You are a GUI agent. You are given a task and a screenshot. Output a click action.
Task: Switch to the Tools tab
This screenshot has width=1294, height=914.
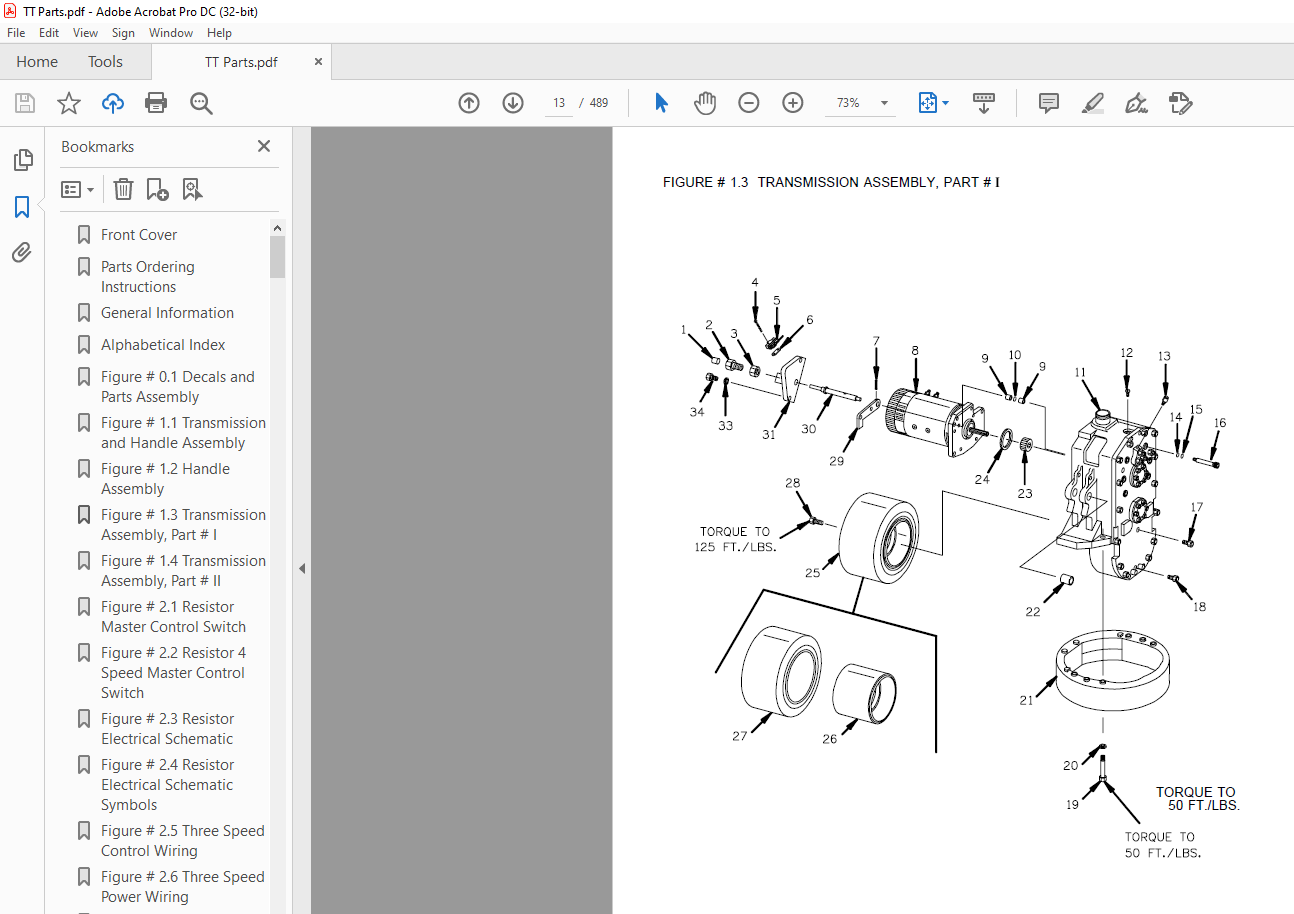(x=105, y=62)
